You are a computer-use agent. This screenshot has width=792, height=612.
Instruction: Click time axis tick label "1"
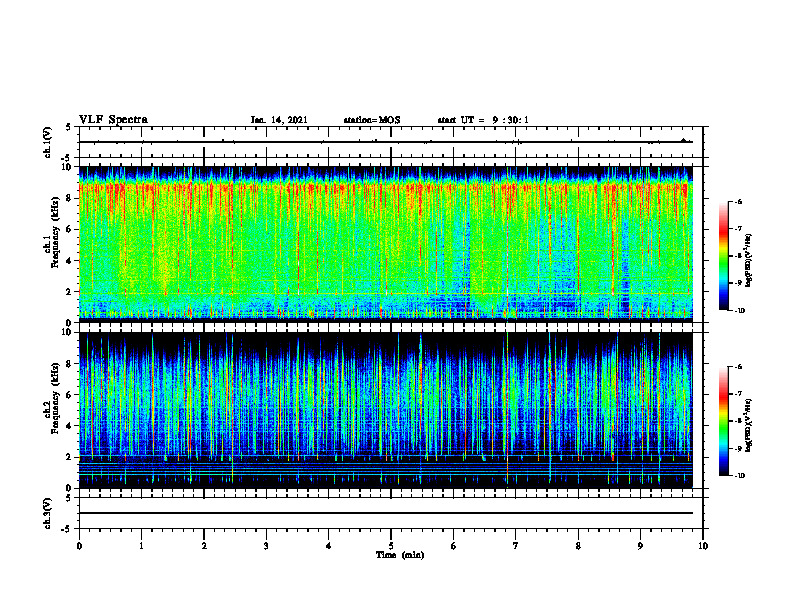[x=141, y=546]
